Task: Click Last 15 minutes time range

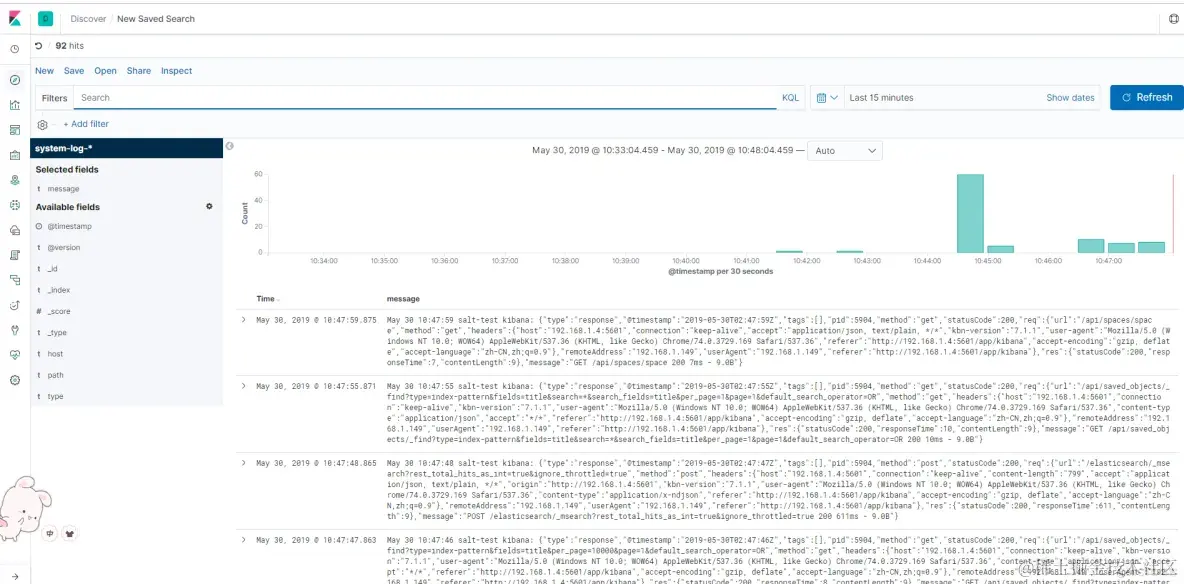Action: 881,97
